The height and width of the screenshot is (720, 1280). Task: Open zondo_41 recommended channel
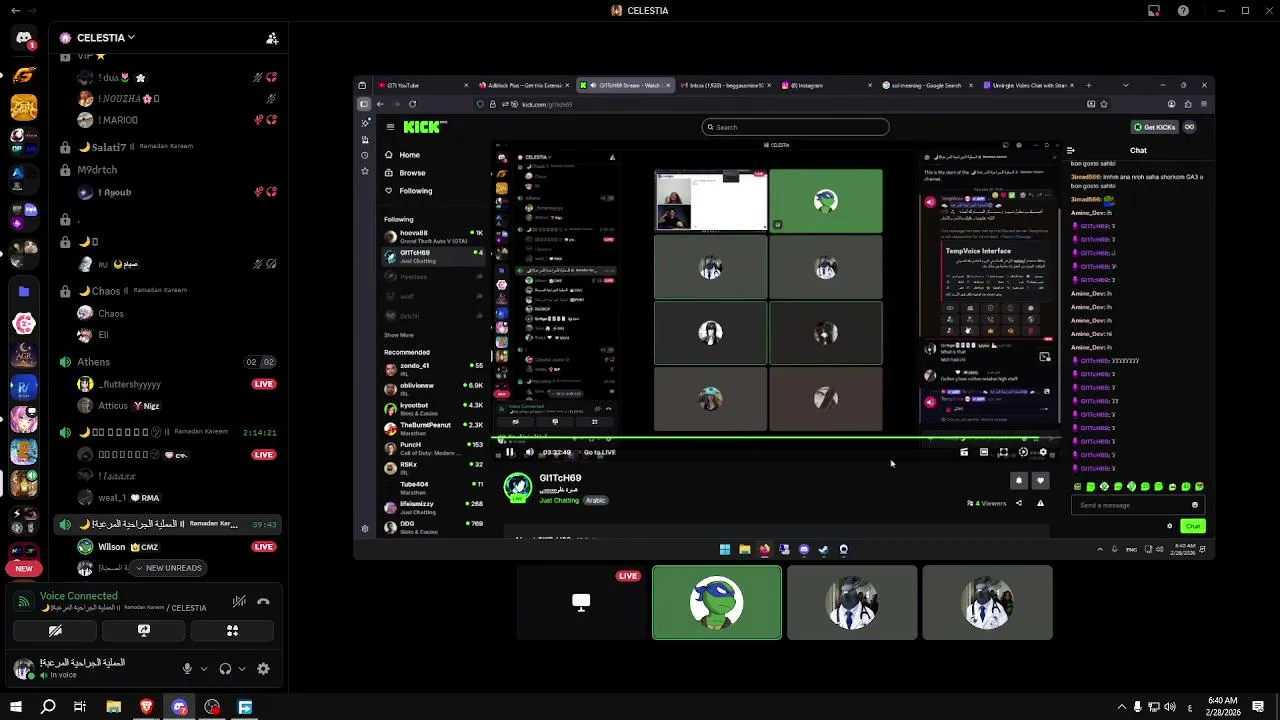click(433, 369)
